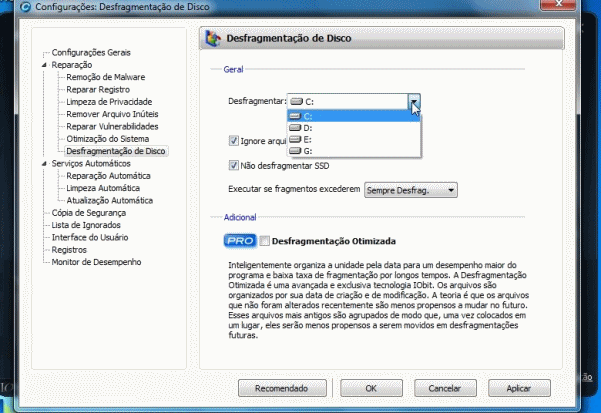Select Reparação tree item

pyautogui.click(x=72, y=65)
